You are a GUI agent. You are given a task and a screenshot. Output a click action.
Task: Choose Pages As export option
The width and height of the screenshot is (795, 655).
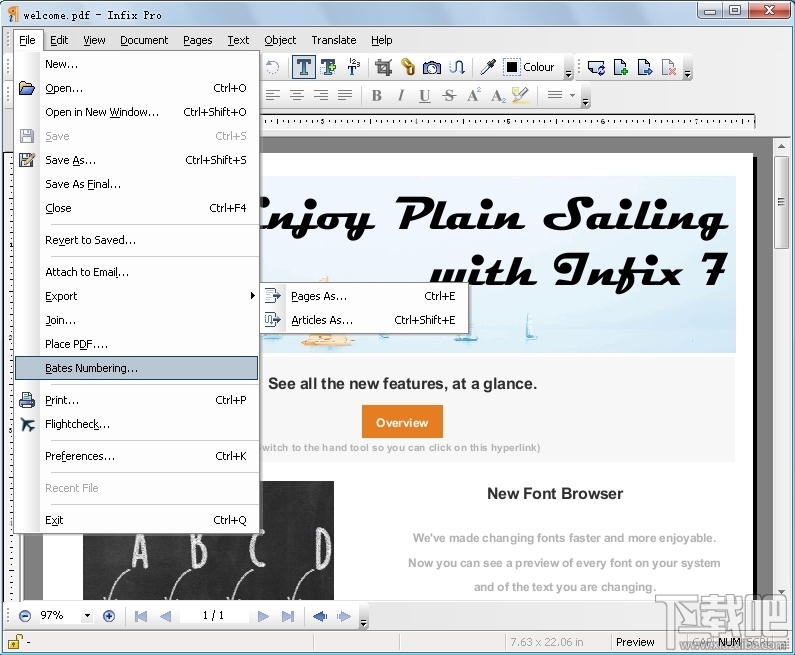tap(364, 296)
